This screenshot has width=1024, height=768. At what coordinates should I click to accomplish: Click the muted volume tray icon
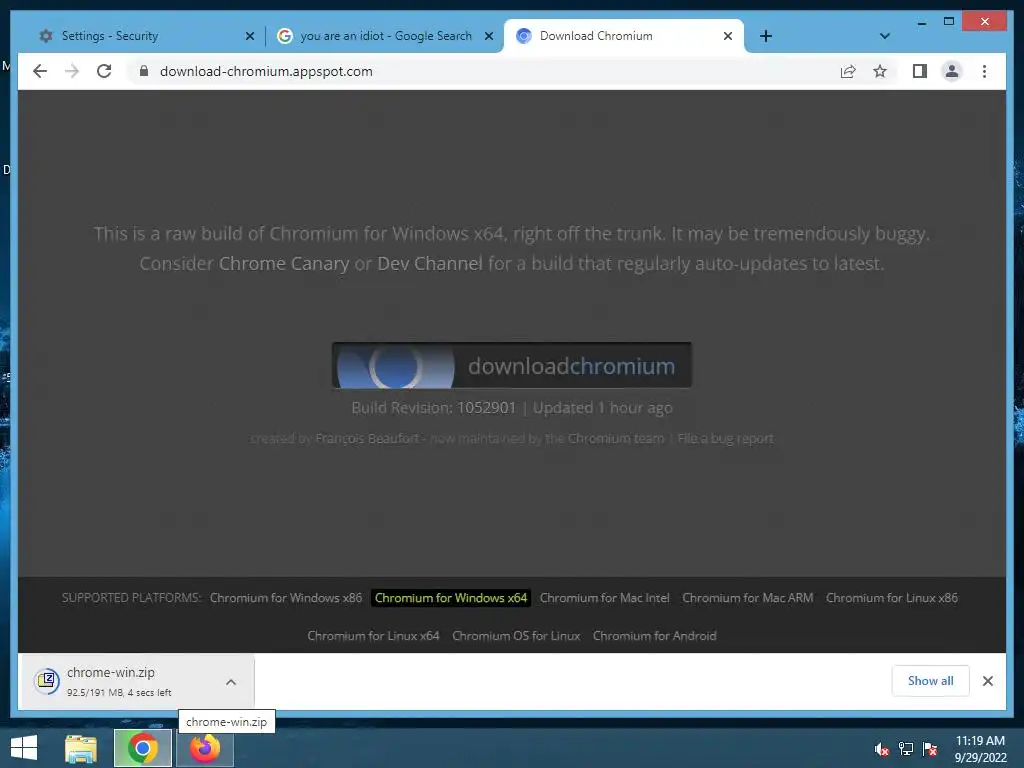[x=881, y=749]
